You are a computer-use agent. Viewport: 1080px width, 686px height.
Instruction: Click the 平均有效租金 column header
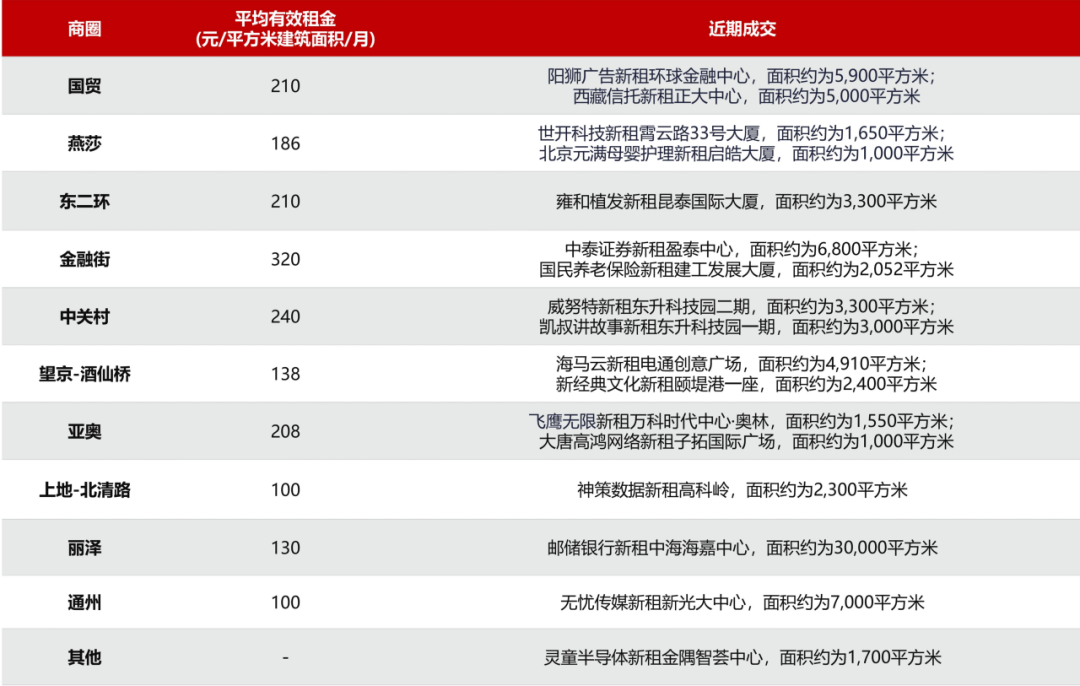click(285, 29)
